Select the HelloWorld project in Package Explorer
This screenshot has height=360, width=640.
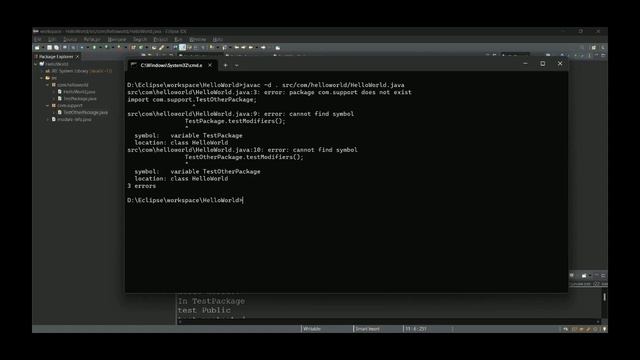coord(57,64)
